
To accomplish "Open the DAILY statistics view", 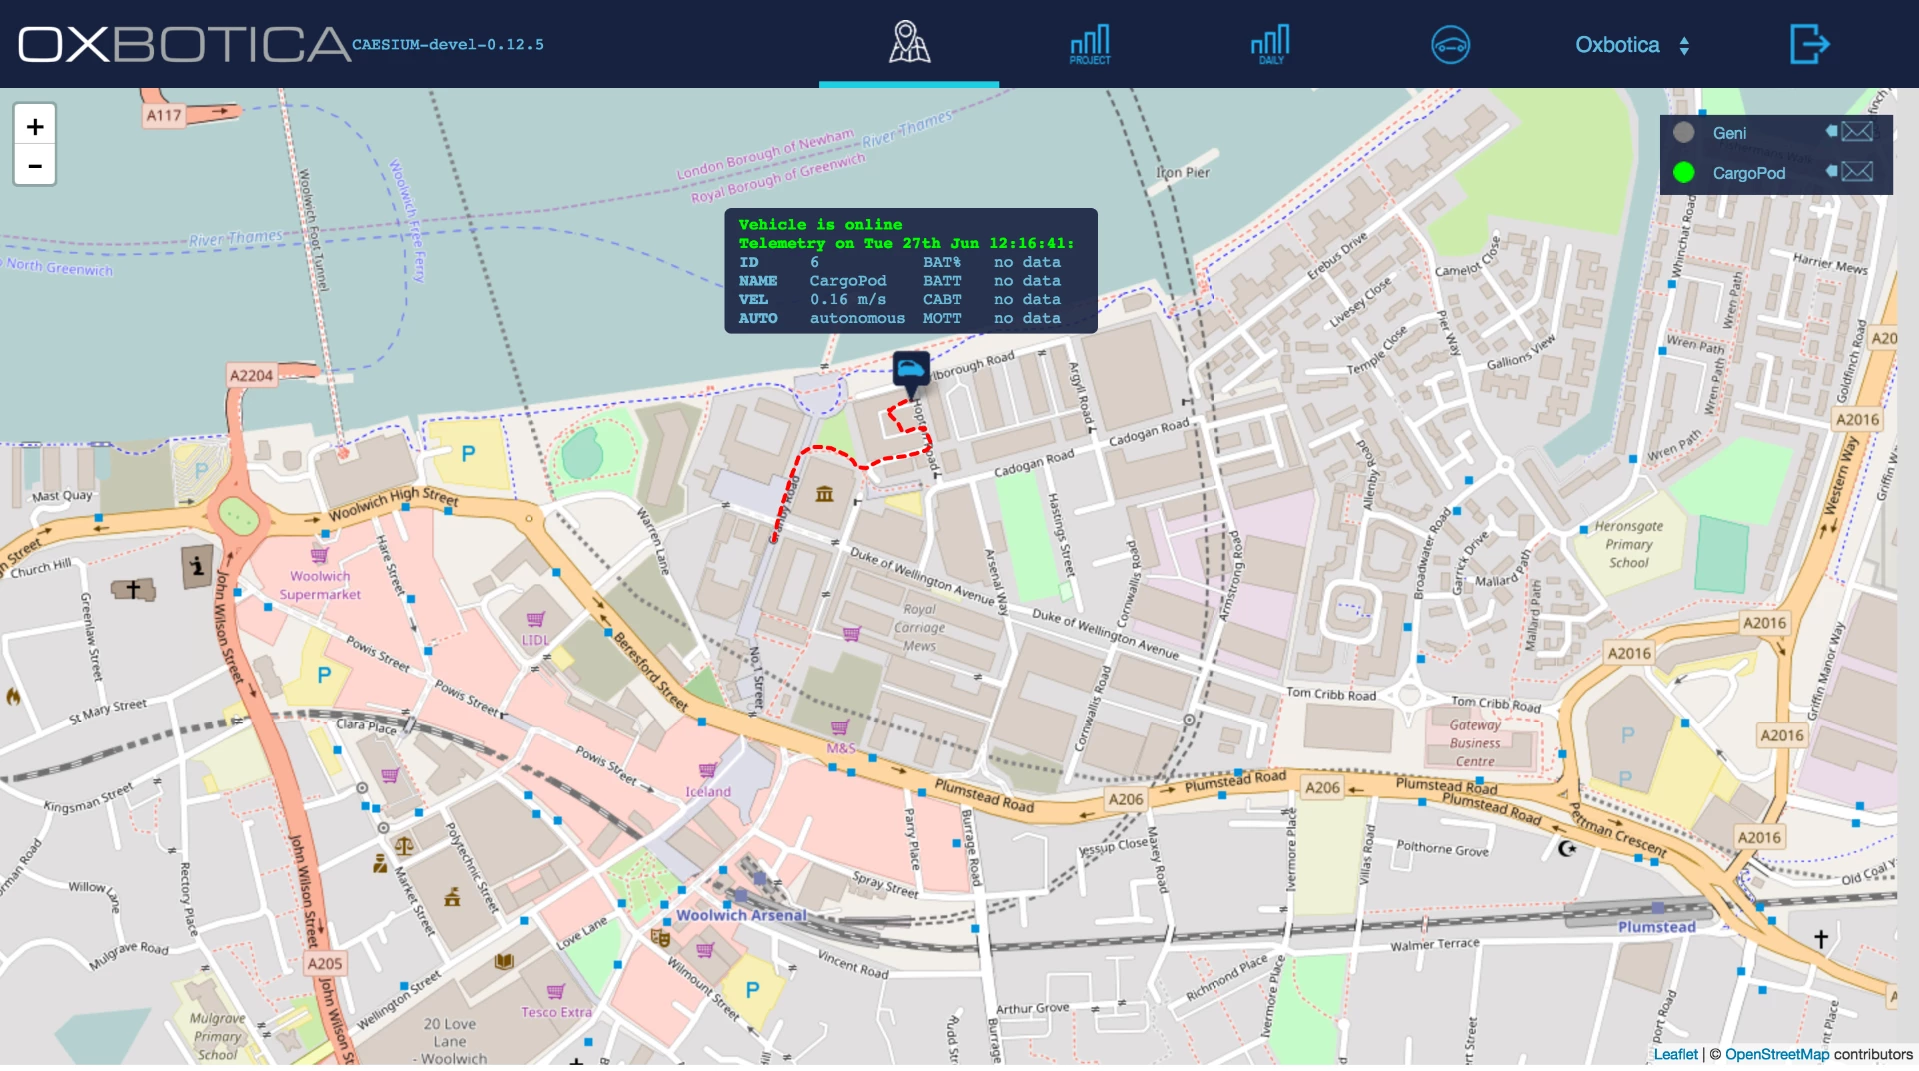I will point(1270,43).
